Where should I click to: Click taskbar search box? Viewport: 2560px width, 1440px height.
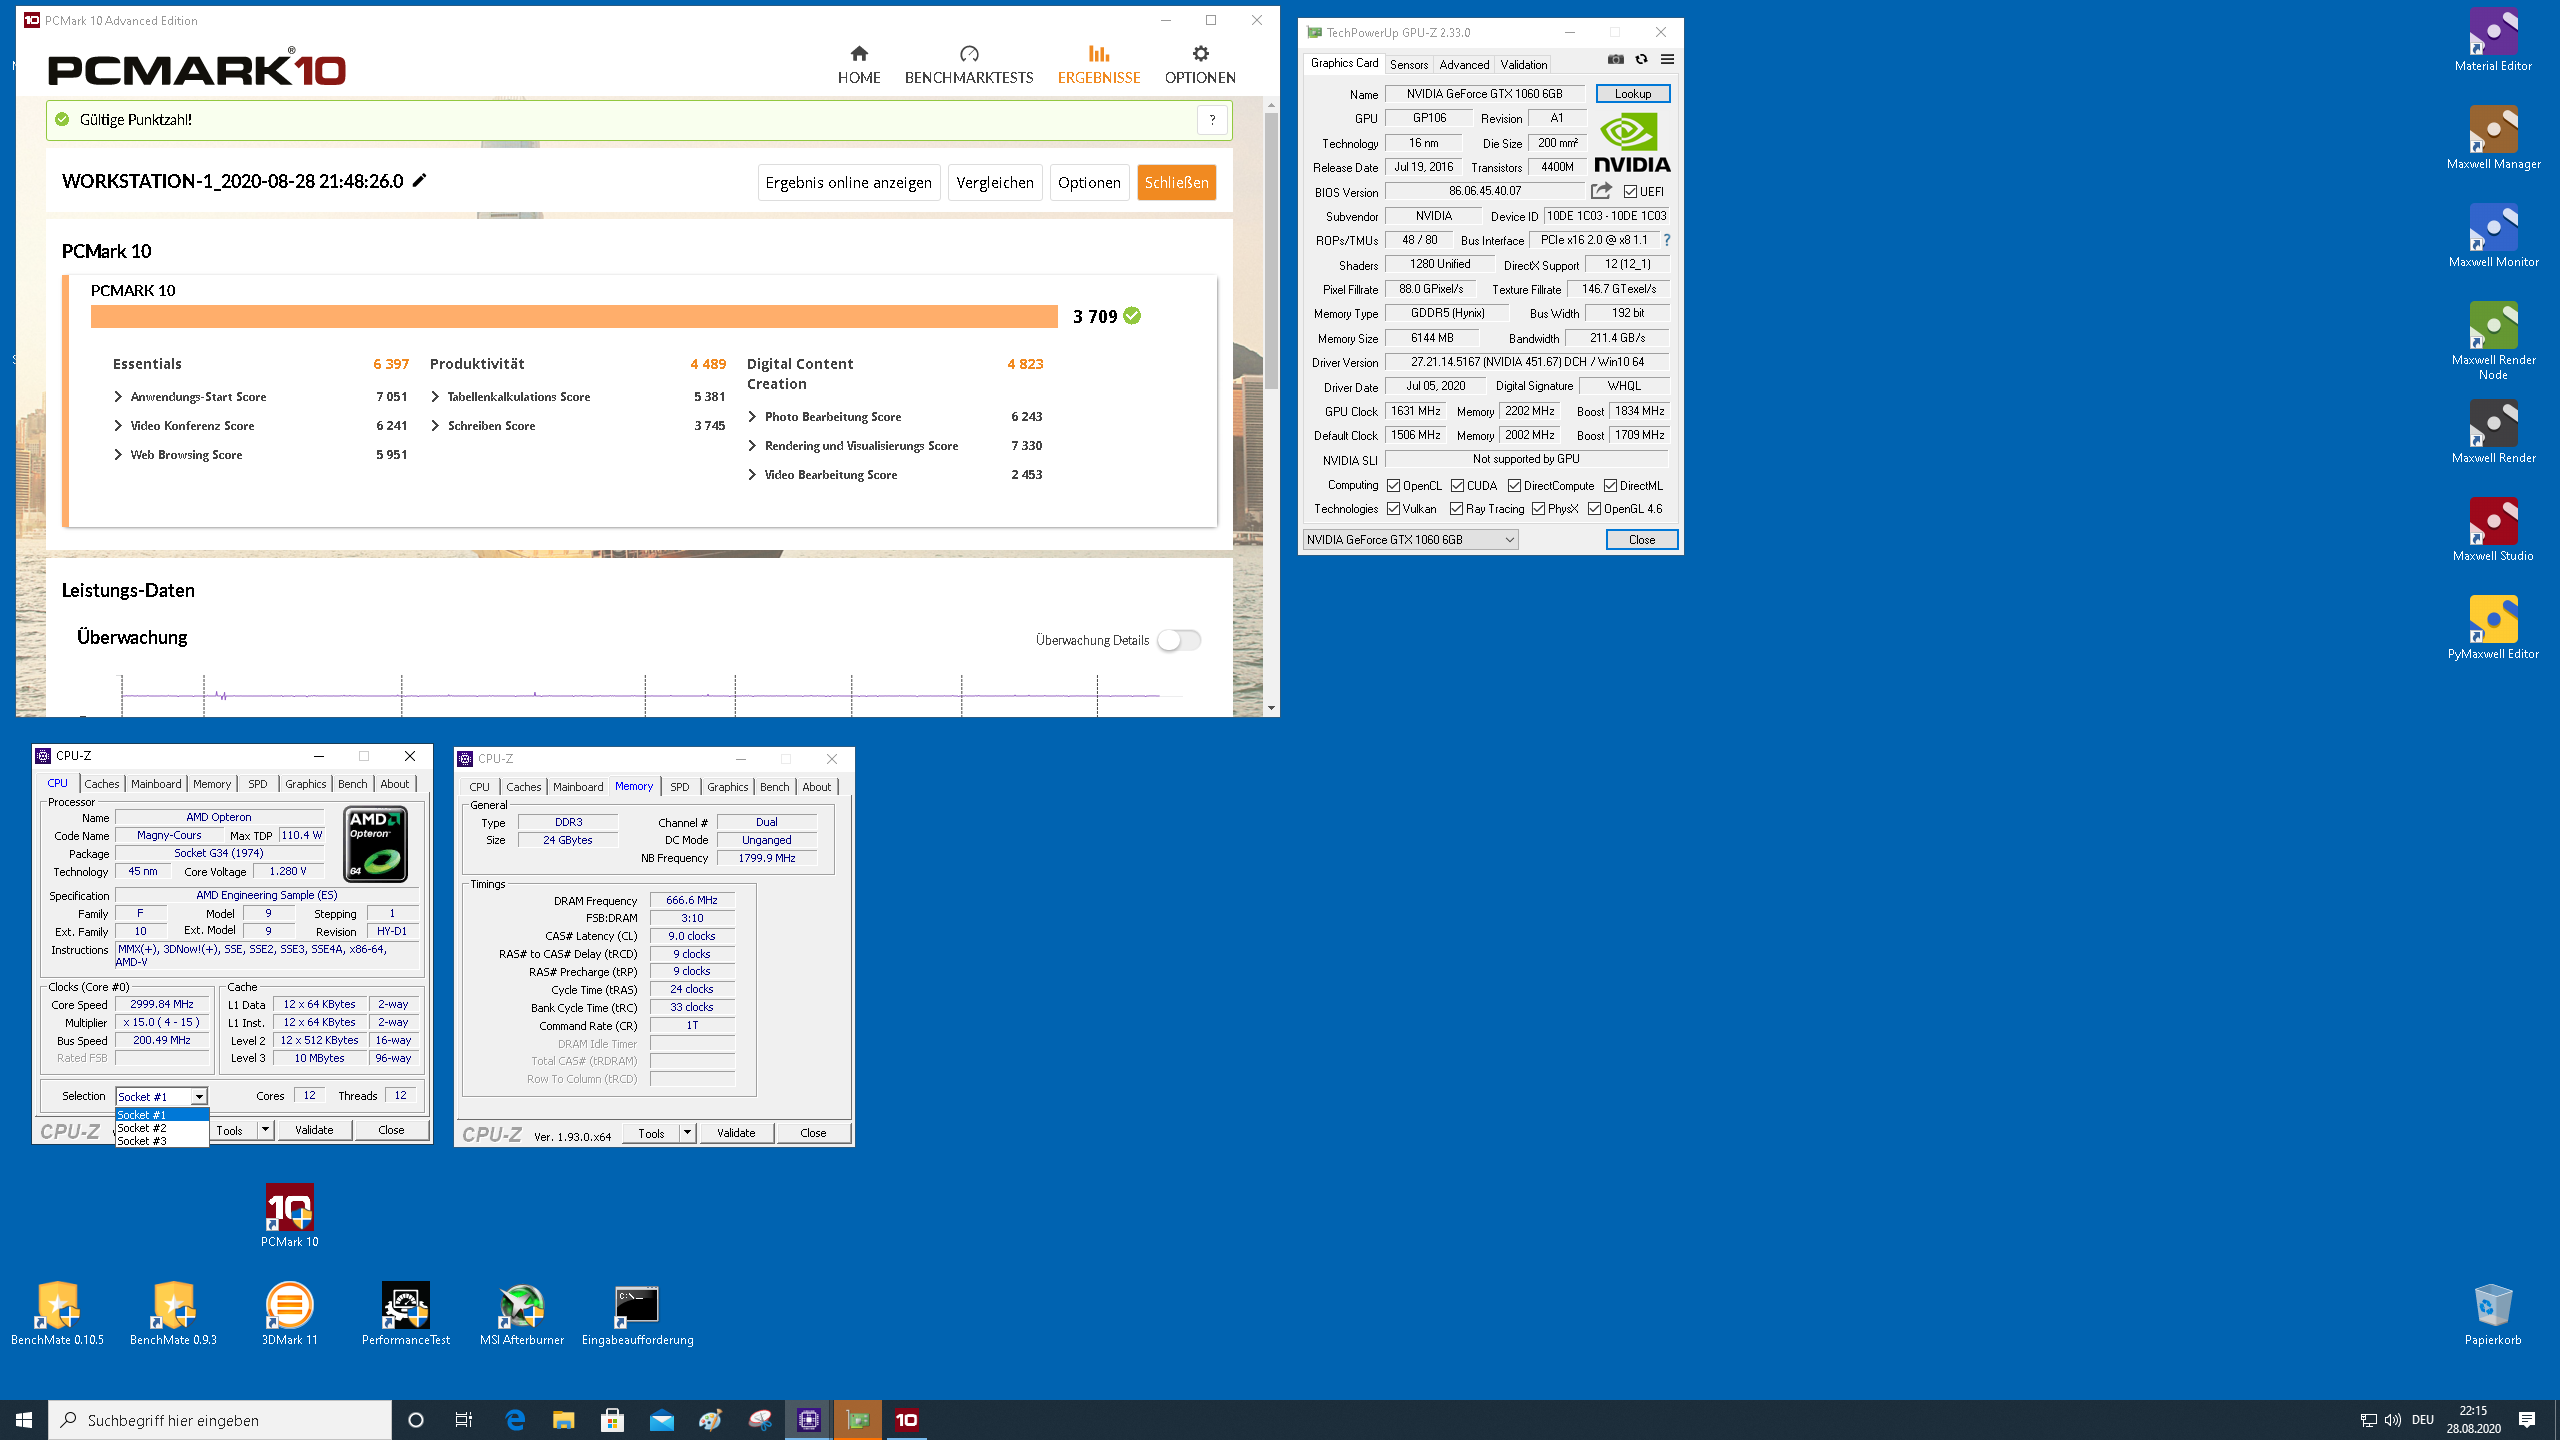[x=220, y=1420]
